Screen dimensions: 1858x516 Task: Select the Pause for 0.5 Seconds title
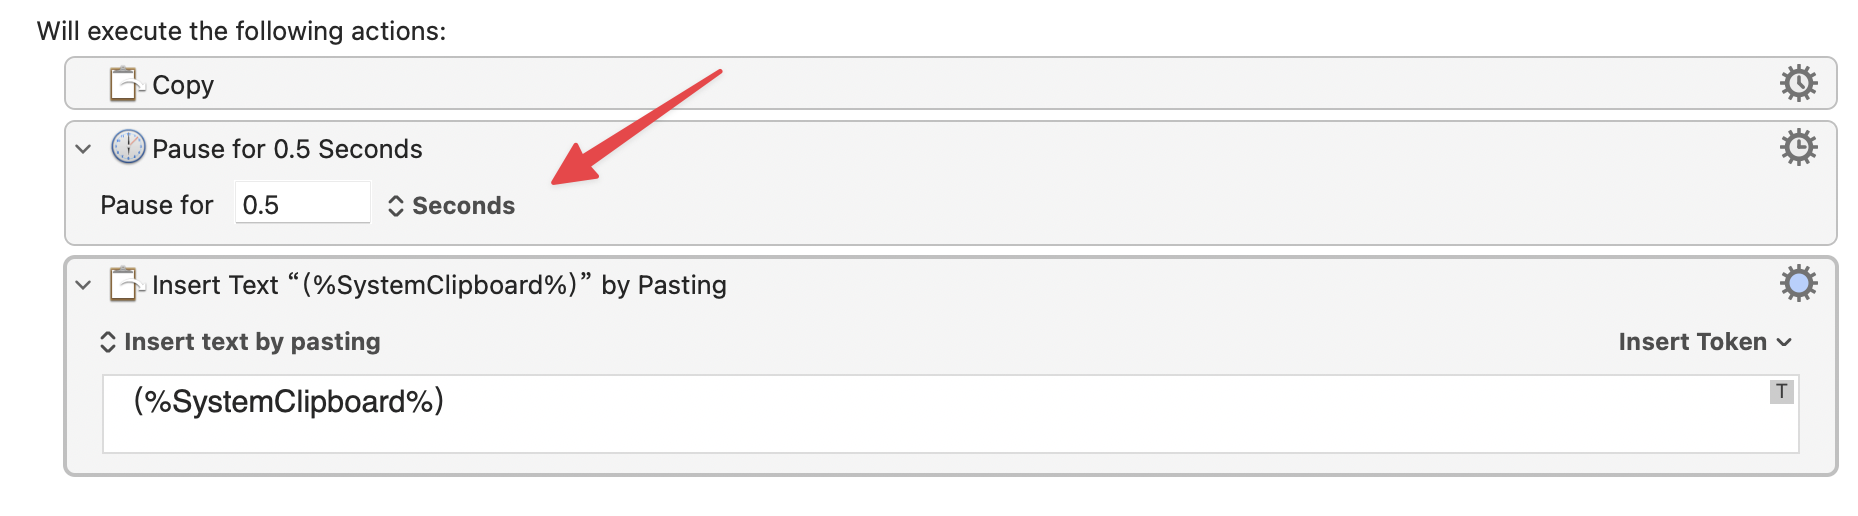click(x=287, y=149)
